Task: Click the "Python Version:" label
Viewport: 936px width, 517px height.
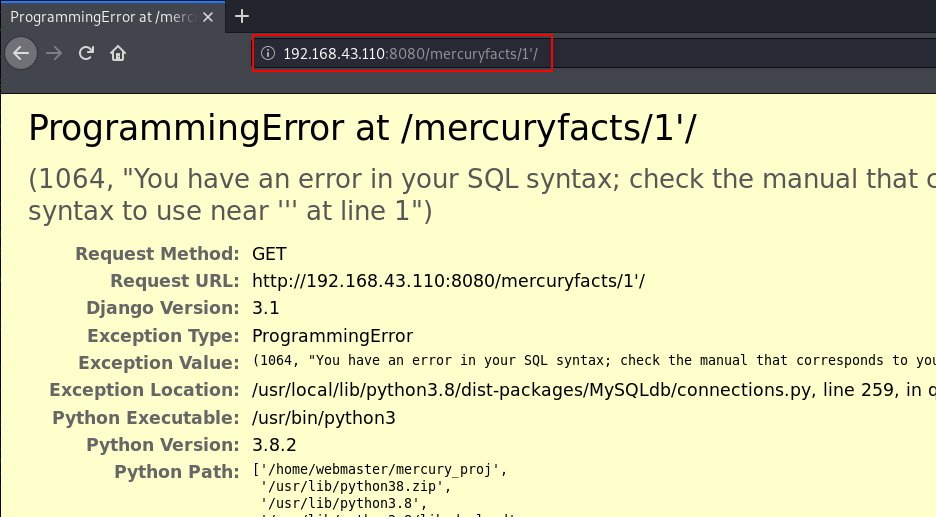Action: [x=162, y=445]
